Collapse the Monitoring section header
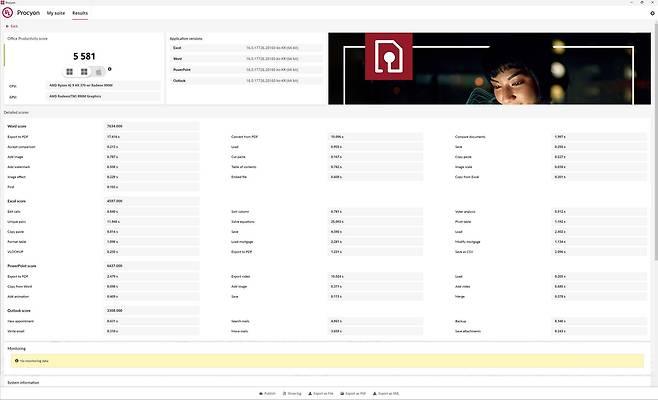The height and width of the screenshot is (400, 658). coord(16,346)
